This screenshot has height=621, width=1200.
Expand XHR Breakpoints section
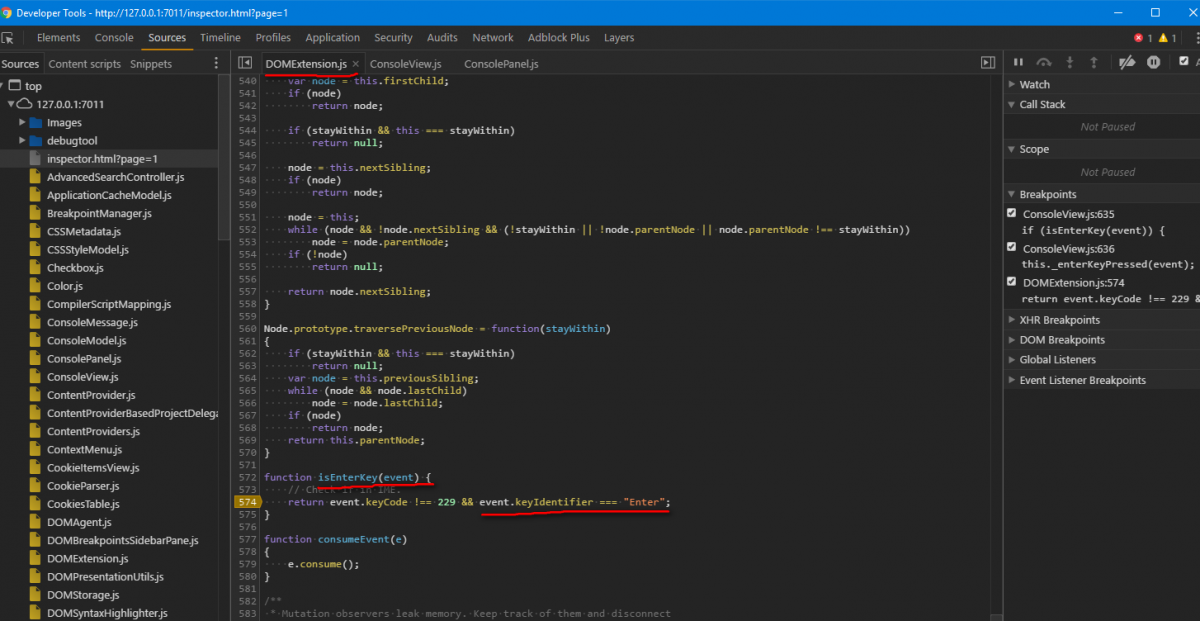tap(1059, 320)
